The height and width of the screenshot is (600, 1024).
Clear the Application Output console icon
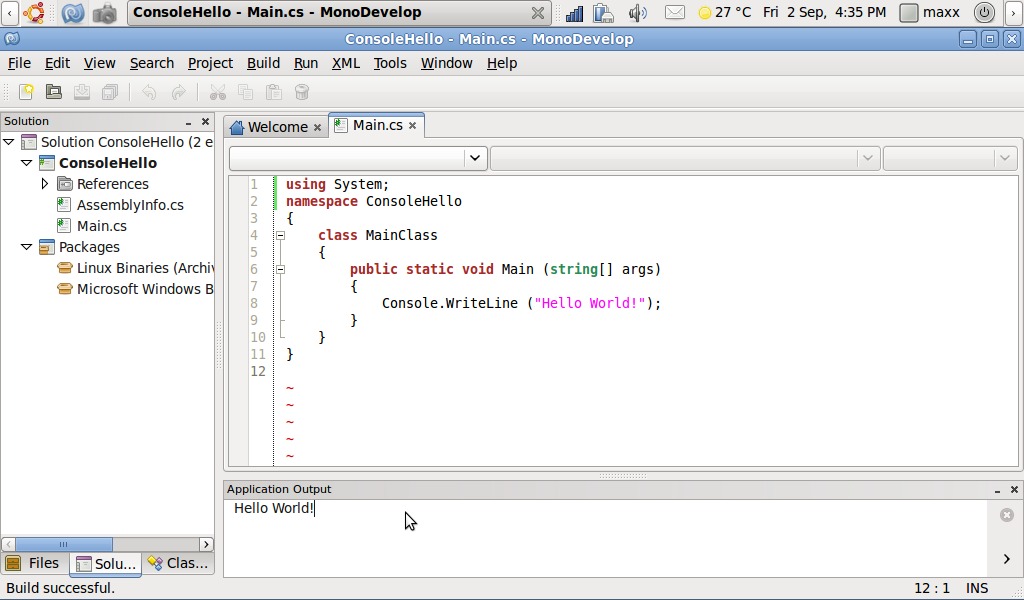pyautogui.click(x=1007, y=515)
